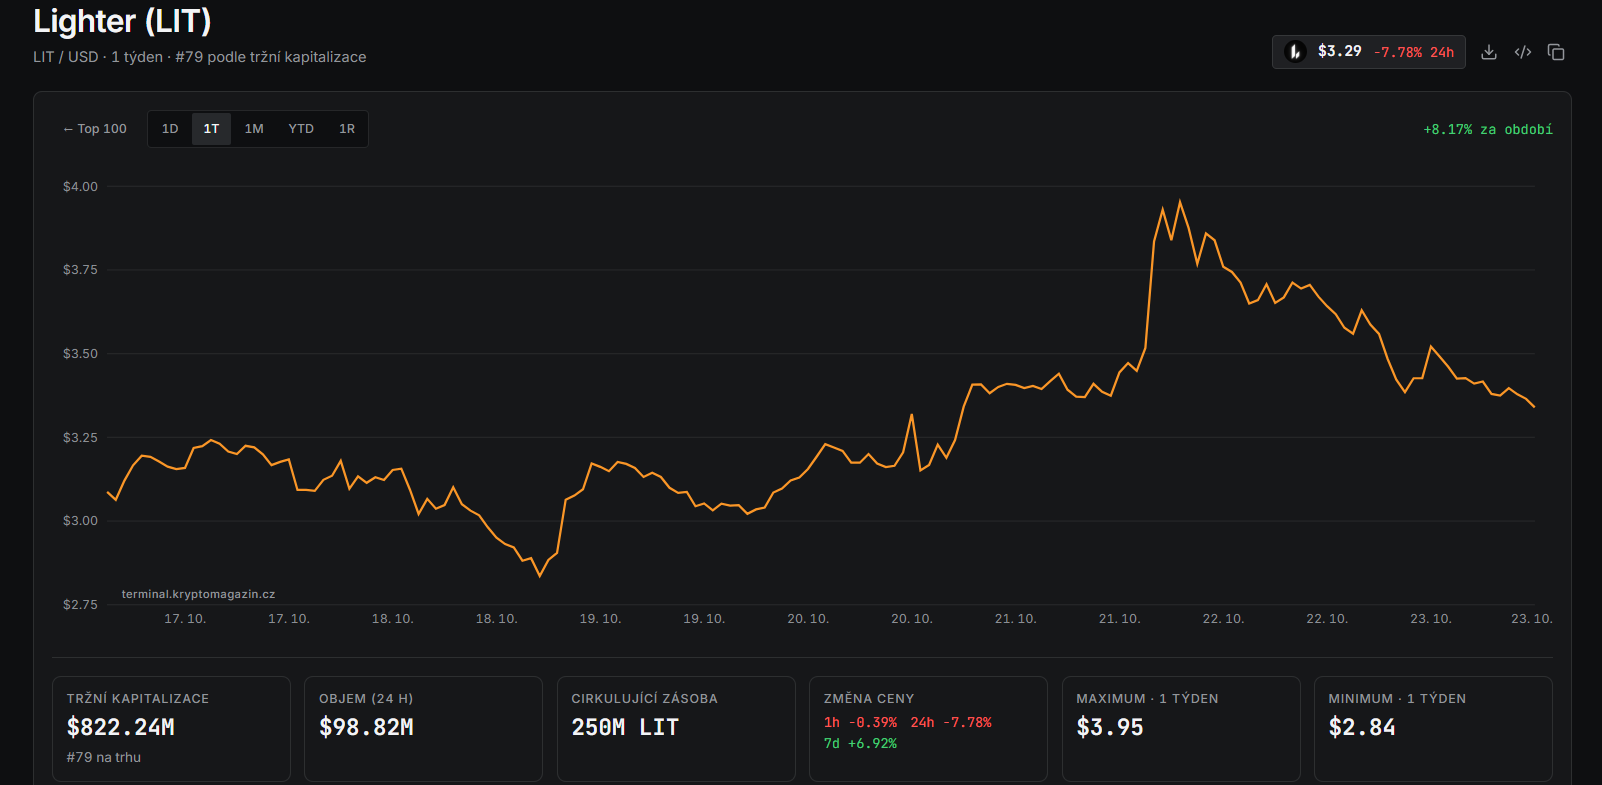
Task: Click the "#79 na trhu" rank text
Action: [104, 757]
